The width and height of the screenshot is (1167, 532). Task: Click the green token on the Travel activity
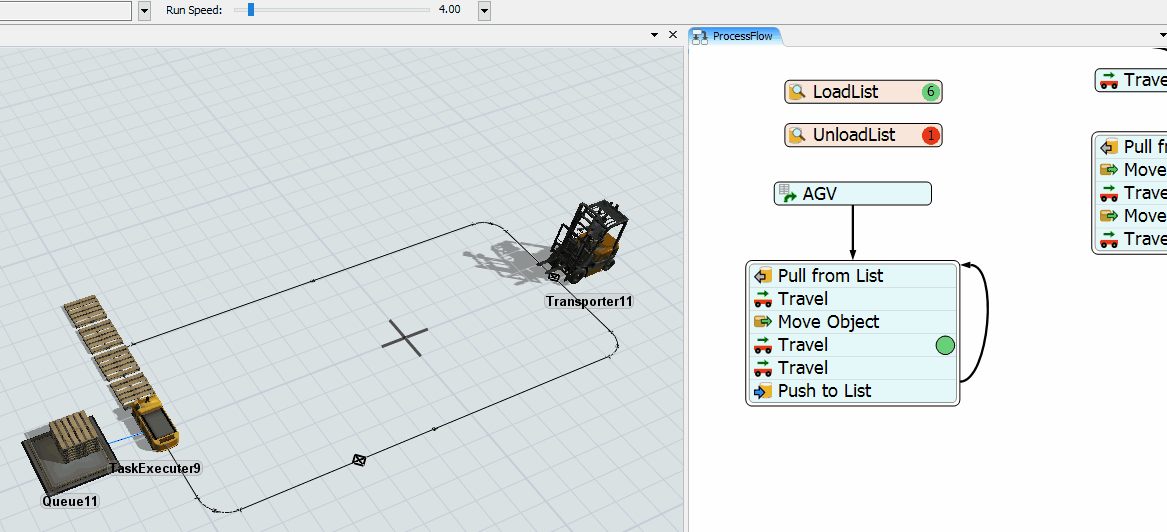[945, 345]
